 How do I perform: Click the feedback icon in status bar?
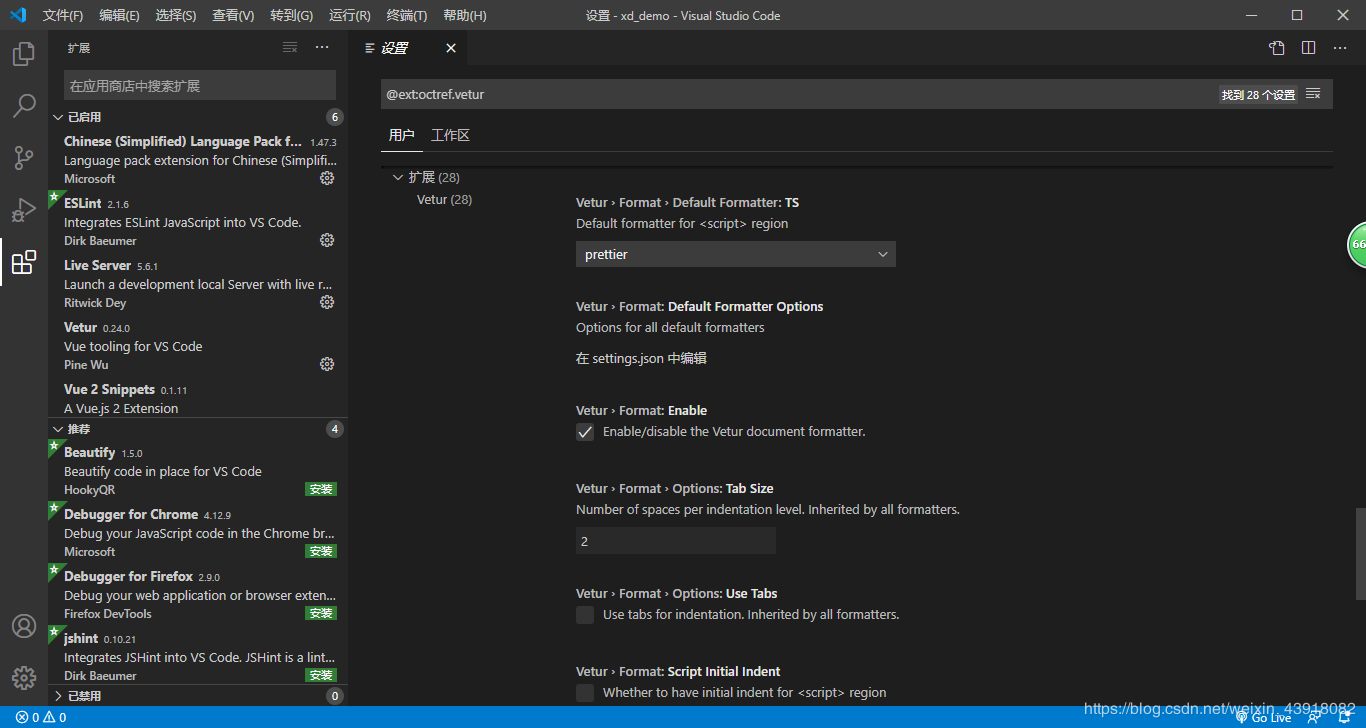pos(1314,717)
